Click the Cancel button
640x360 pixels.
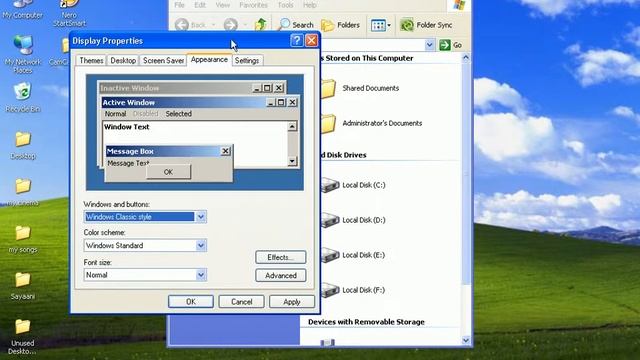tap(241, 302)
